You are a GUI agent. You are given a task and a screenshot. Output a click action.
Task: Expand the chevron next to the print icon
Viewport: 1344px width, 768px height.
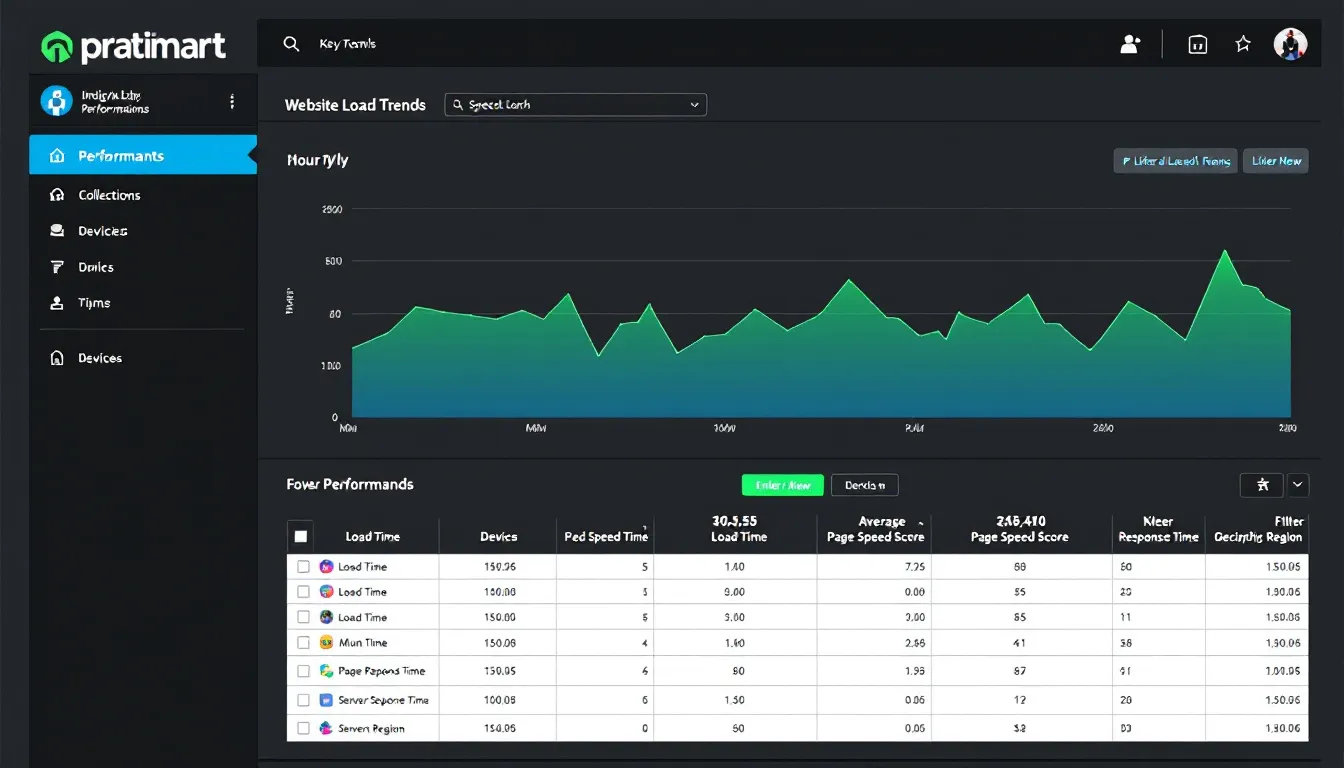pos(1298,484)
